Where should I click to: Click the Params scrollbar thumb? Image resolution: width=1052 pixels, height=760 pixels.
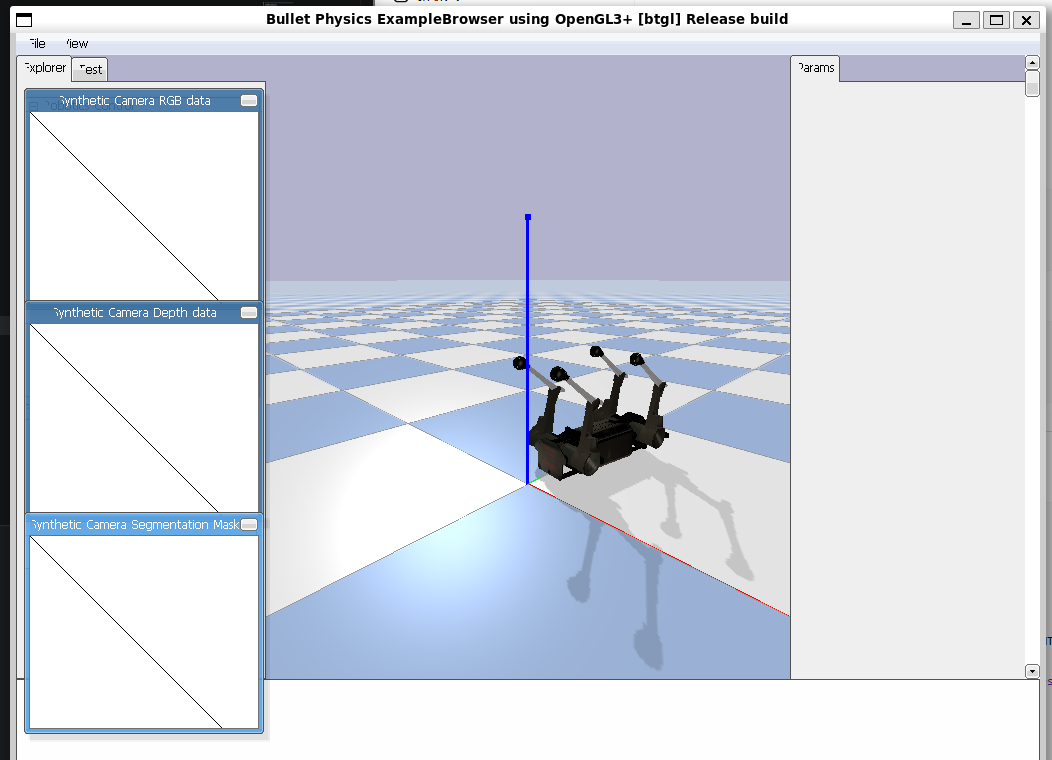(x=1032, y=83)
